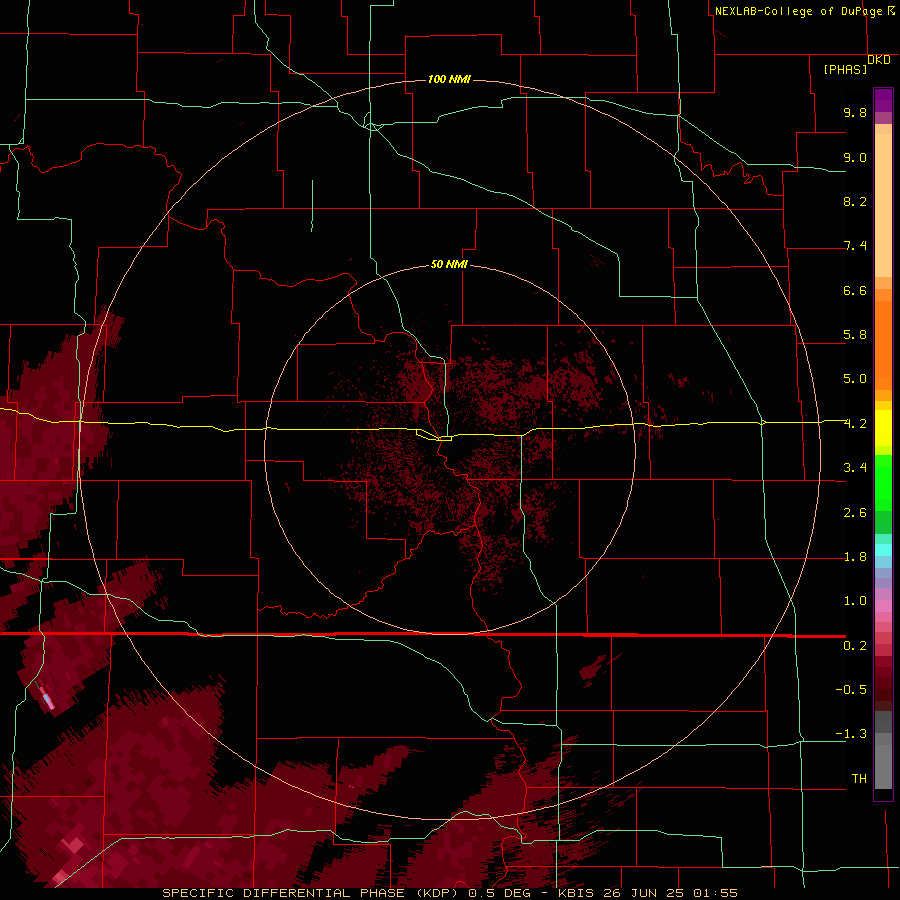Click the 4.2 scale value

click(855, 424)
